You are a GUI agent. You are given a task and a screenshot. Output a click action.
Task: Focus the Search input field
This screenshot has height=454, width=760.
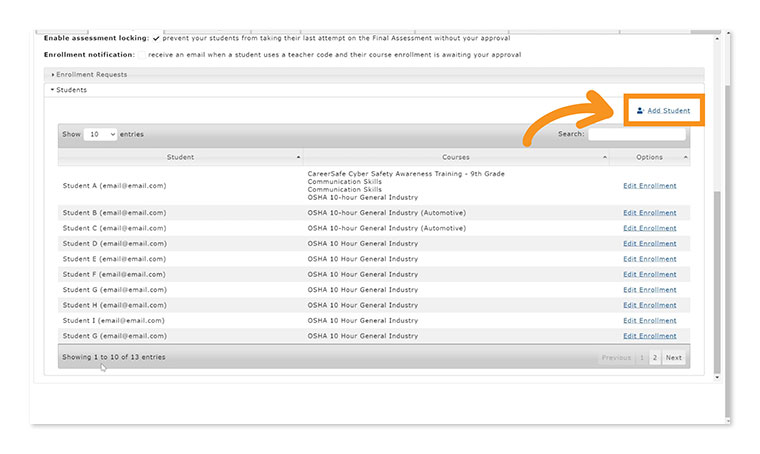pyautogui.click(x=637, y=134)
